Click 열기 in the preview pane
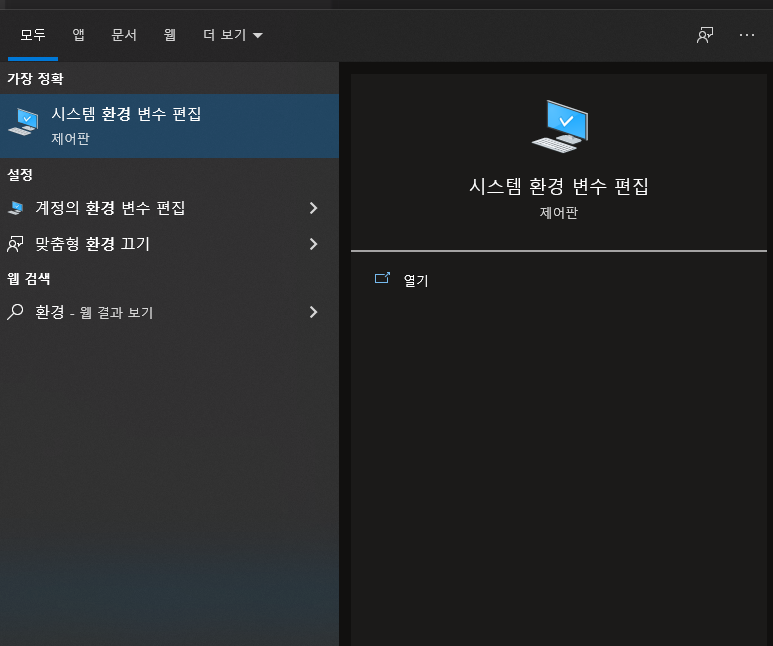 tap(416, 281)
